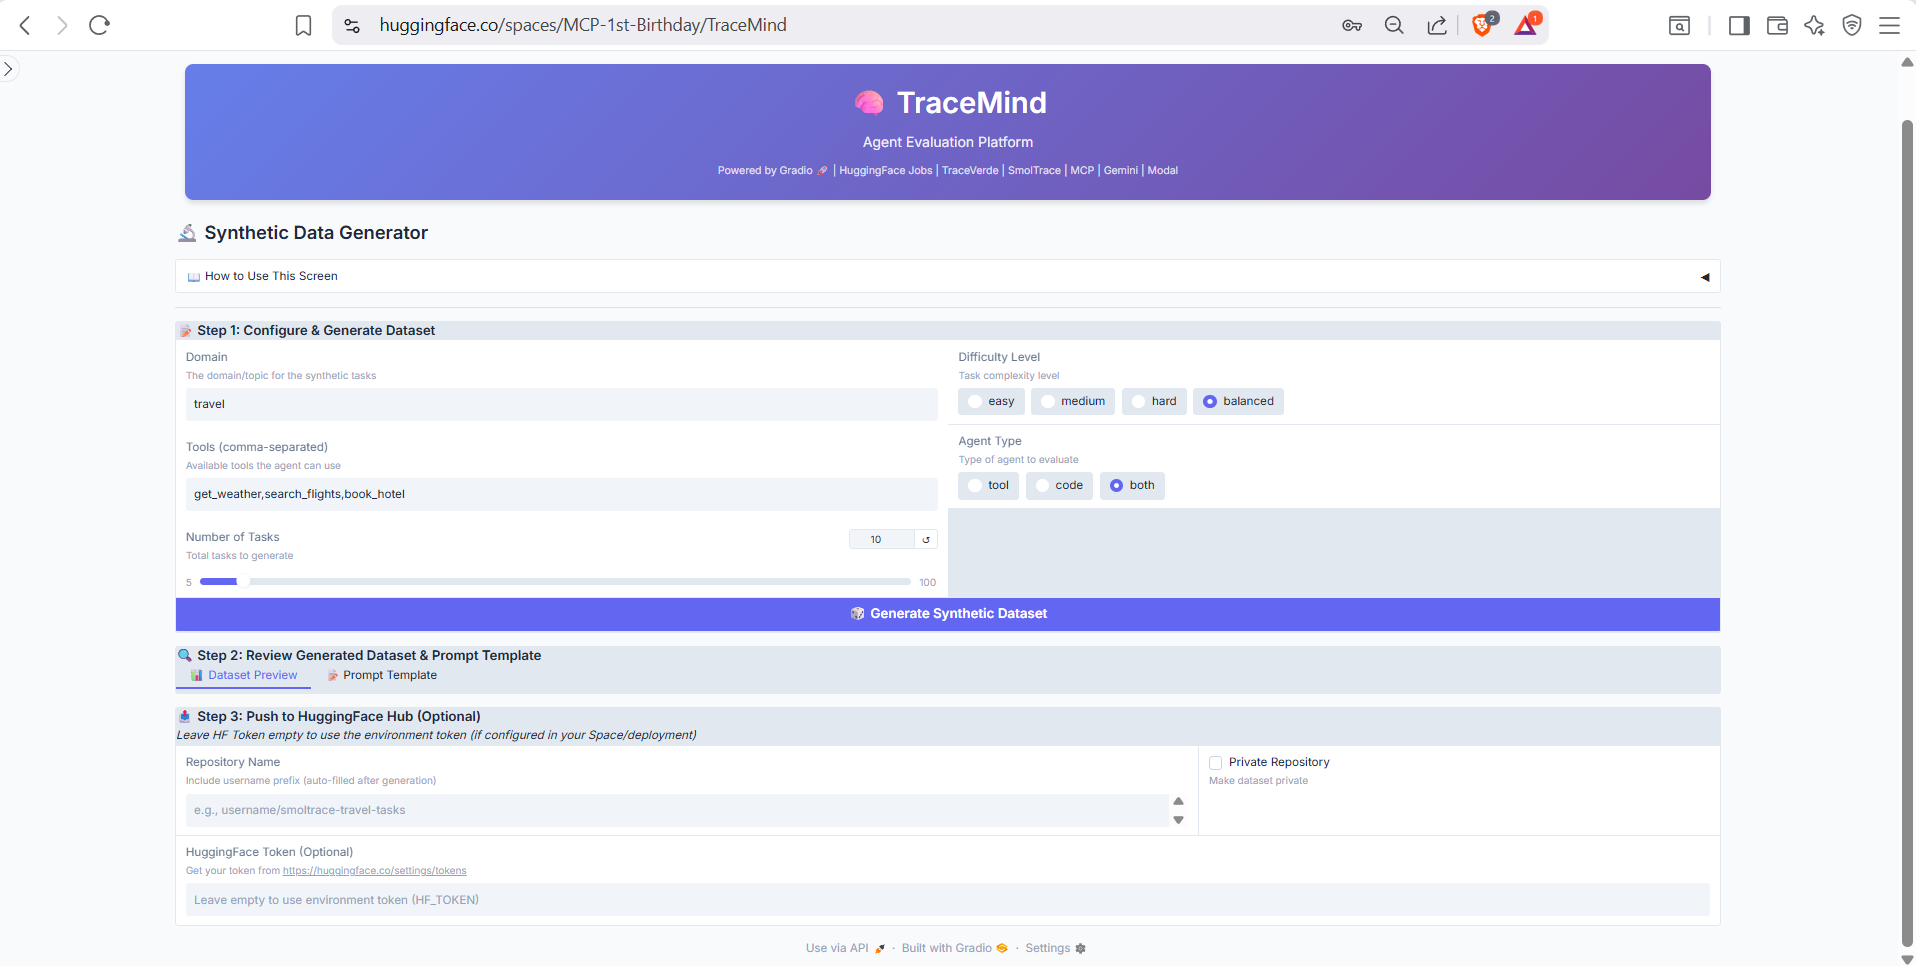Click the browser address bar URL
Viewport: 1916px width, 966px height.
[583, 25]
